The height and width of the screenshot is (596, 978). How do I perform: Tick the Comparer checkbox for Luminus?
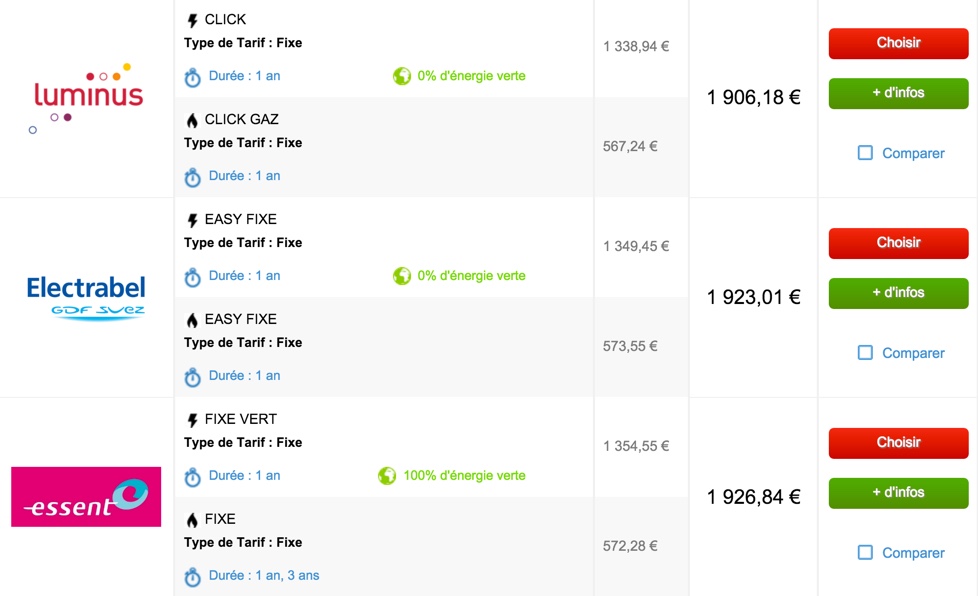pyautogui.click(x=866, y=153)
